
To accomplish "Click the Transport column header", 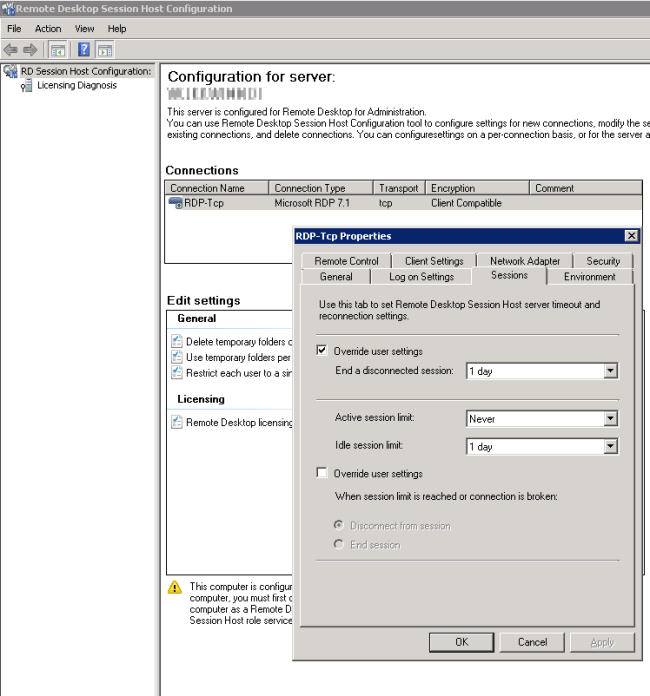I will click(x=399, y=188).
